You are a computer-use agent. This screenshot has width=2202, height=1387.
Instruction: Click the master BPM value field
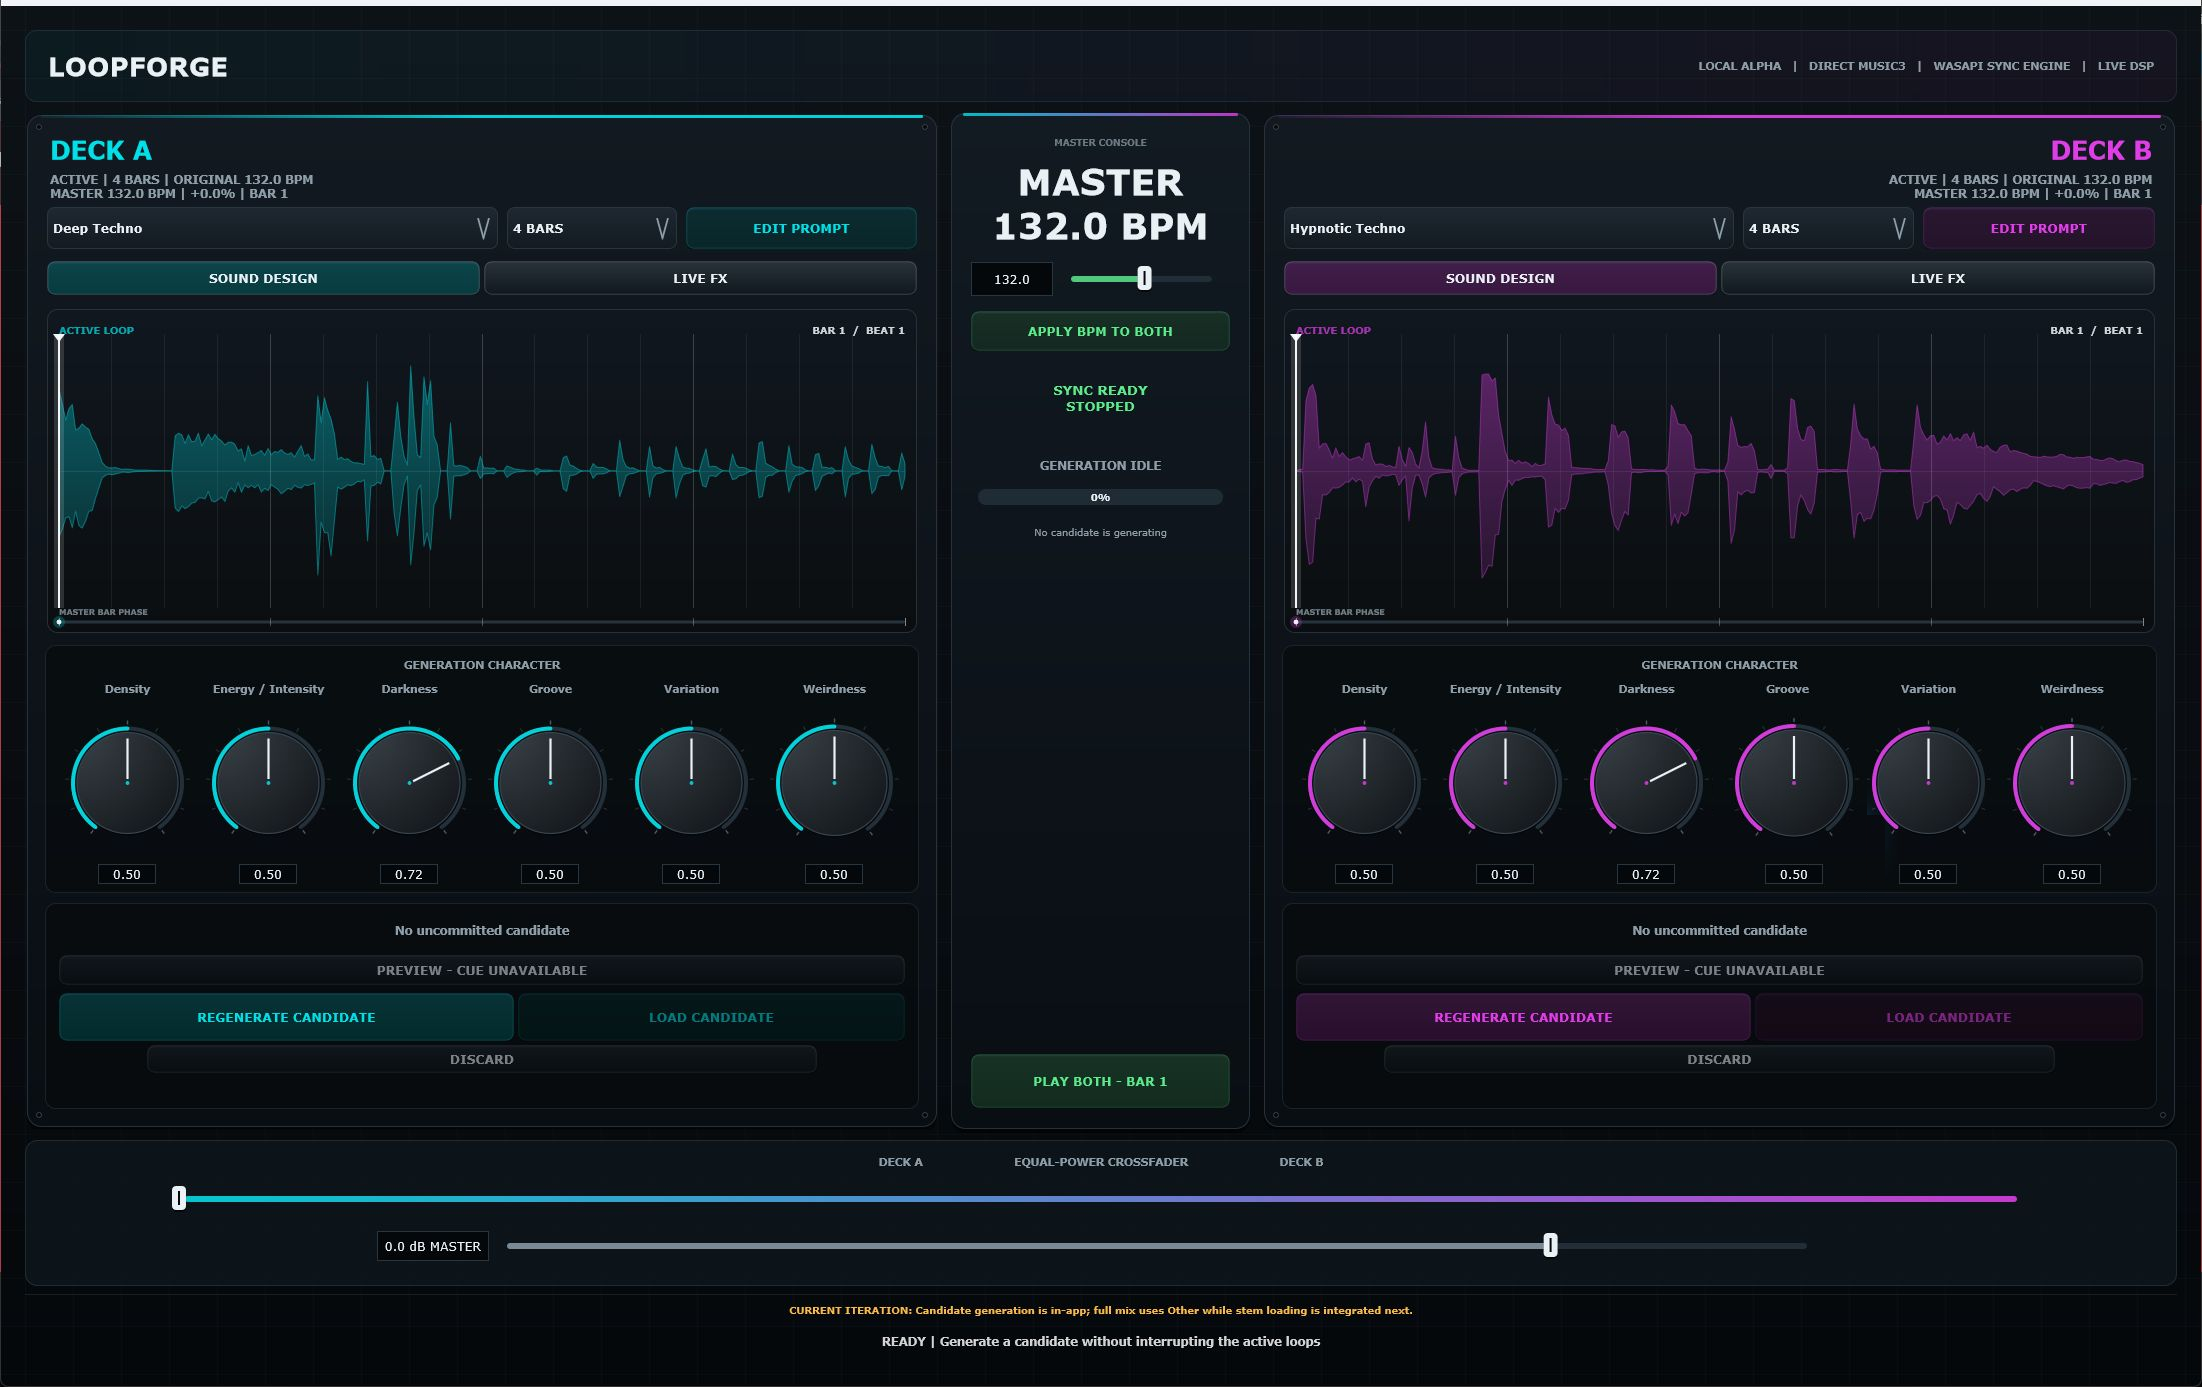click(x=1012, y=279)
